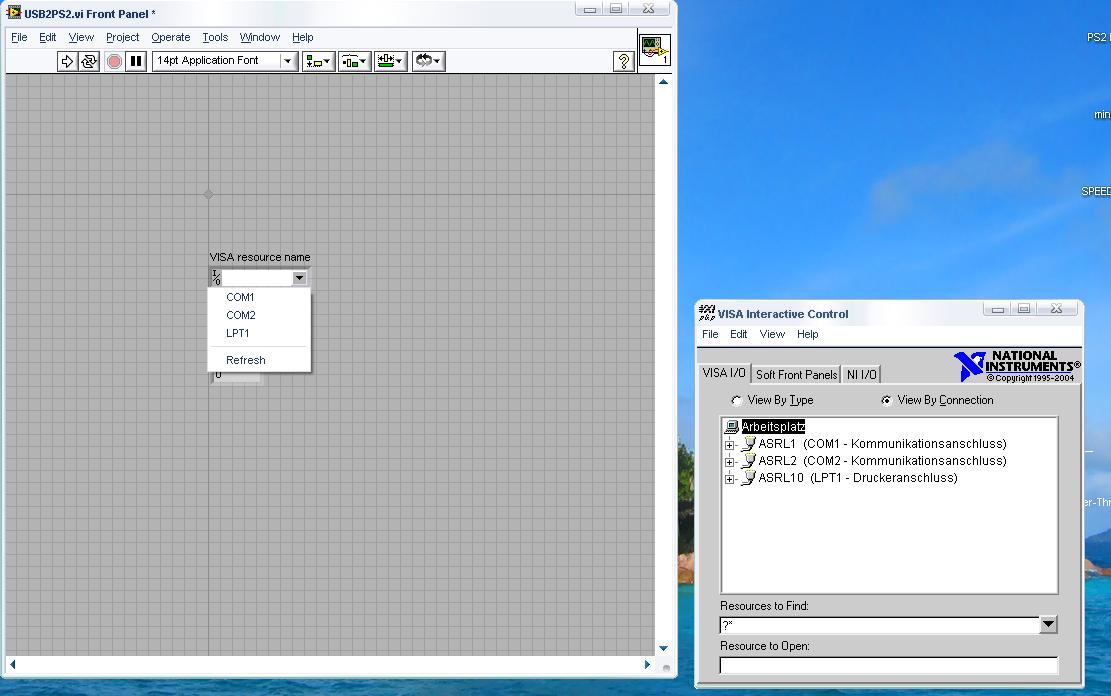Open VISA Interactive Control Edit menu

coord(738,335)
